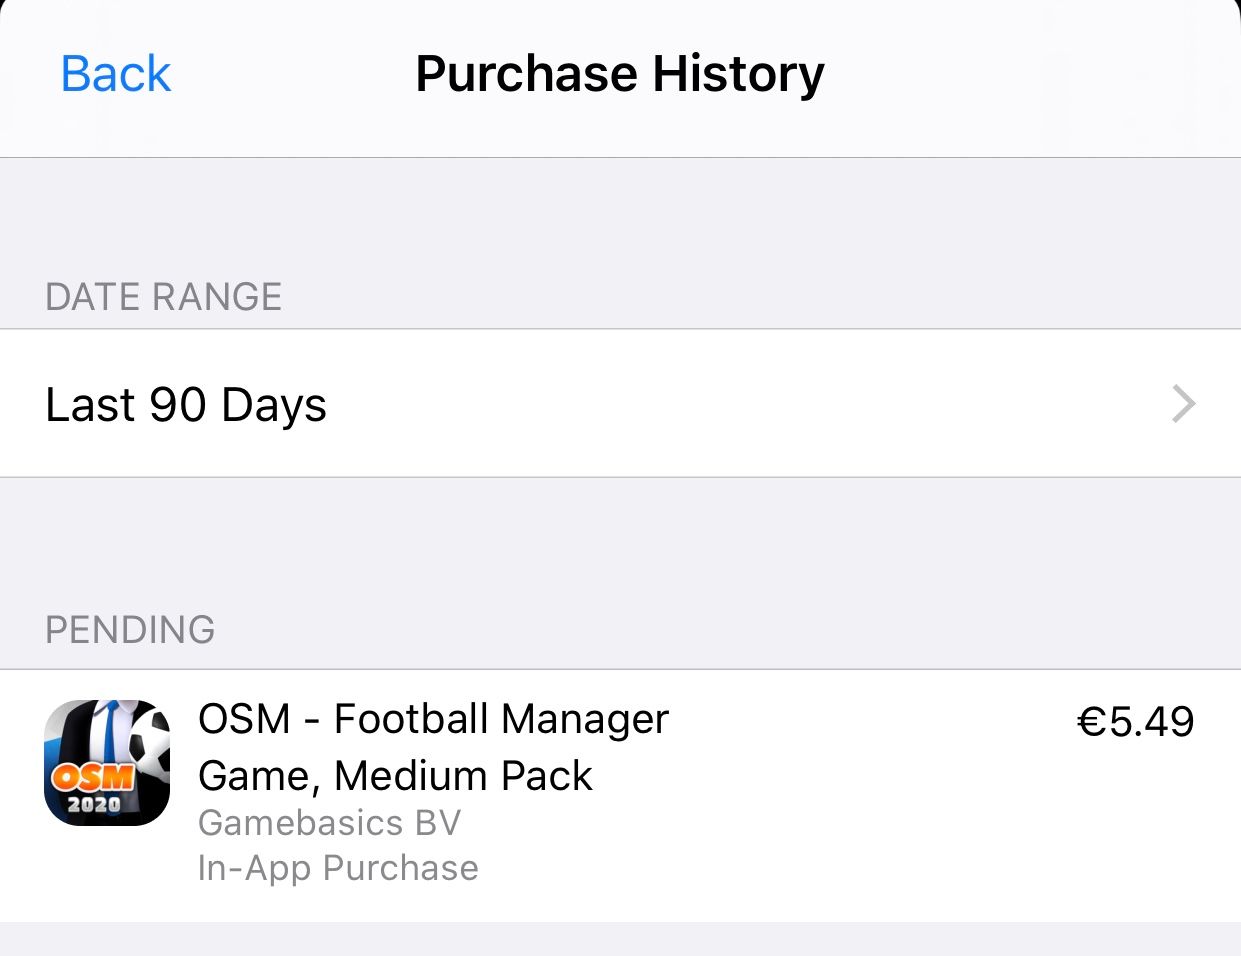1241x956 pixels.
Task: Click the blue tie in the OSM icon
Action: (110, 728)
